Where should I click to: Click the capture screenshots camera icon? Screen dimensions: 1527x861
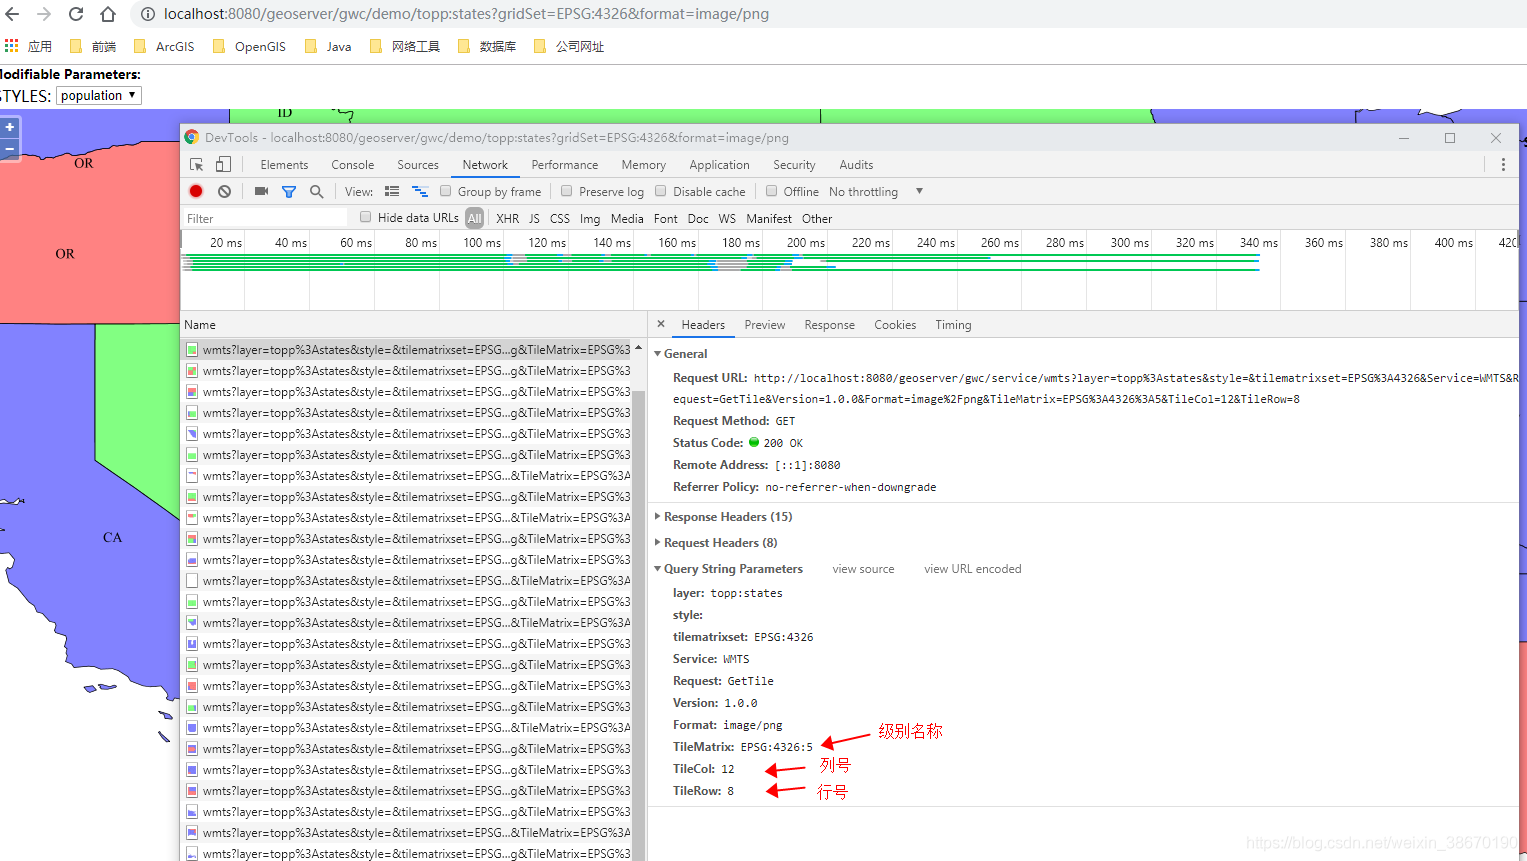[261, 191]
